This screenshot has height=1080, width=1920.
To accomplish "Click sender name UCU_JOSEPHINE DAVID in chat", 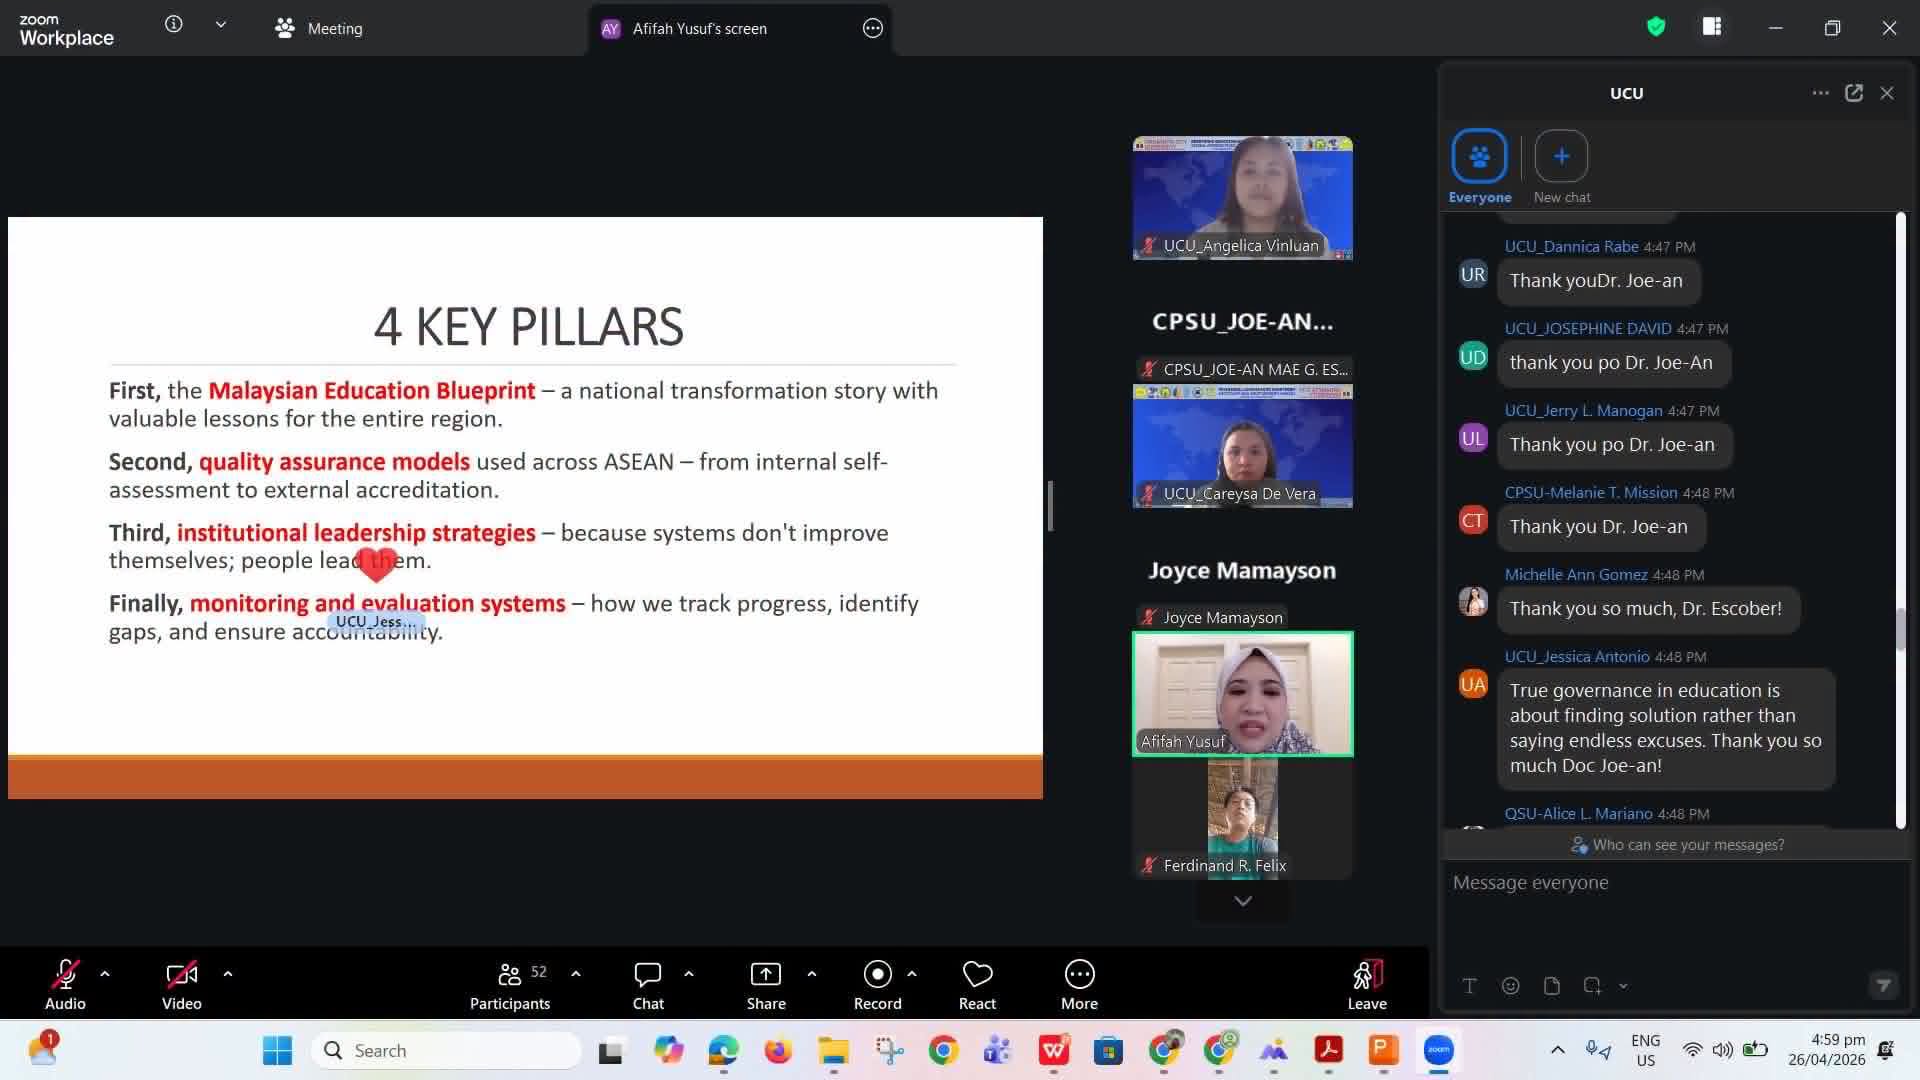I will click(1588, 329).
